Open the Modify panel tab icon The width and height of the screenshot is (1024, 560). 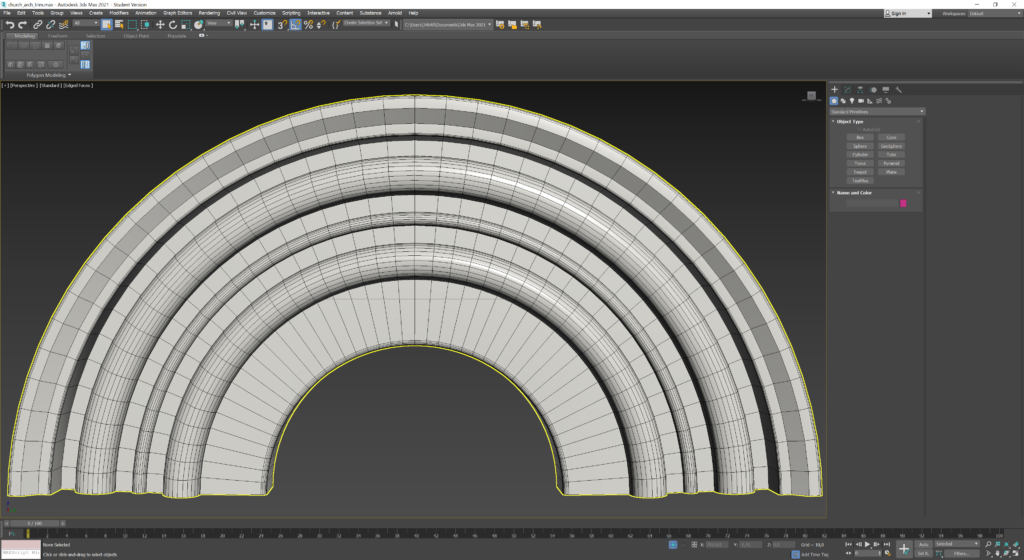[x=847, y=90]
